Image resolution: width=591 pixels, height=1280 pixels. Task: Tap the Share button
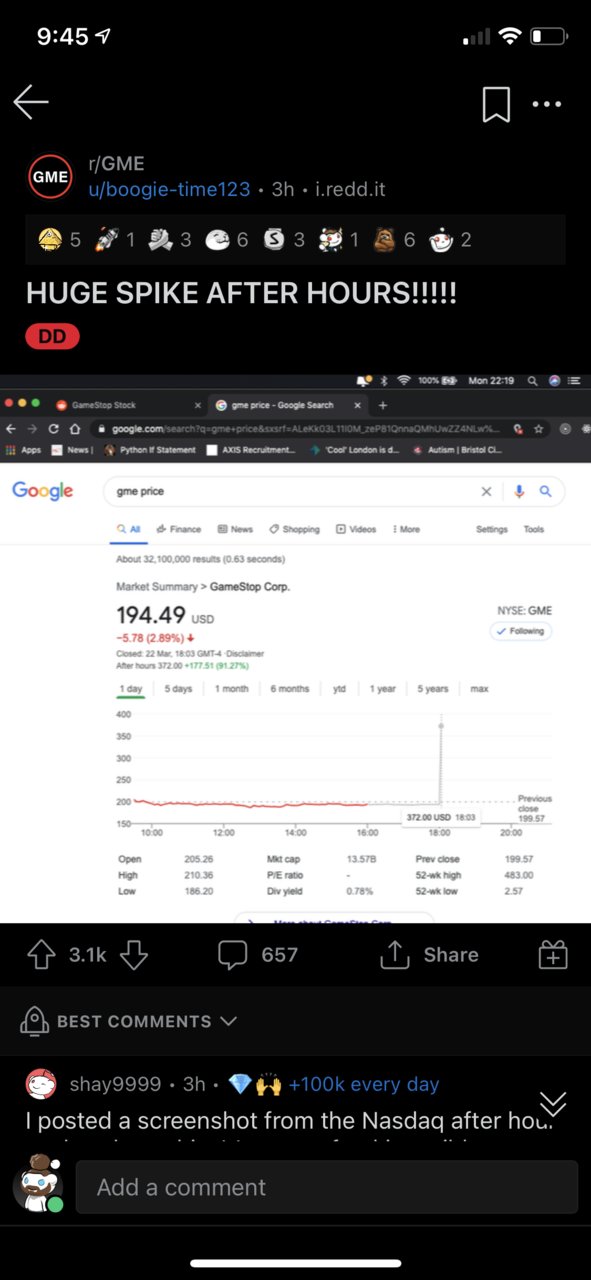[x=429, y=955]
